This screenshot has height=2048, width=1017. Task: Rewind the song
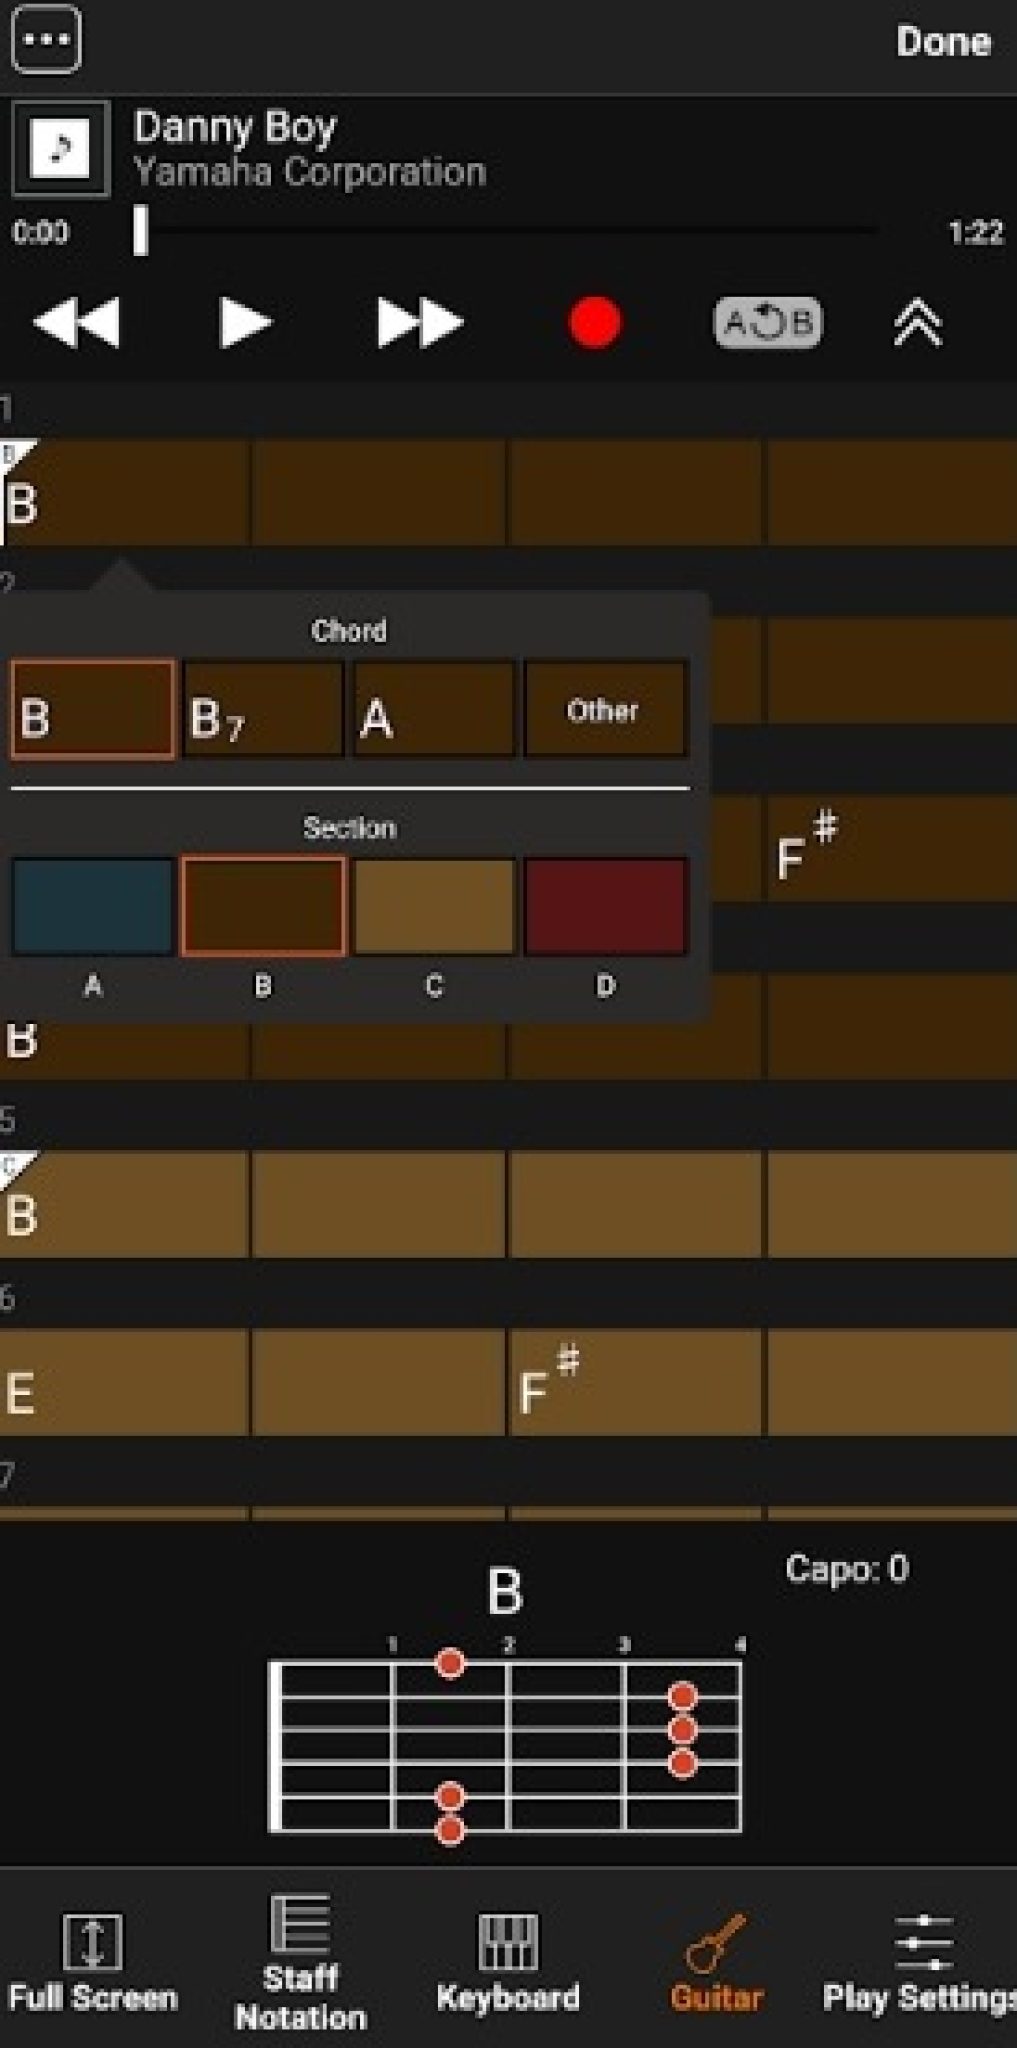tap(76, 323)
